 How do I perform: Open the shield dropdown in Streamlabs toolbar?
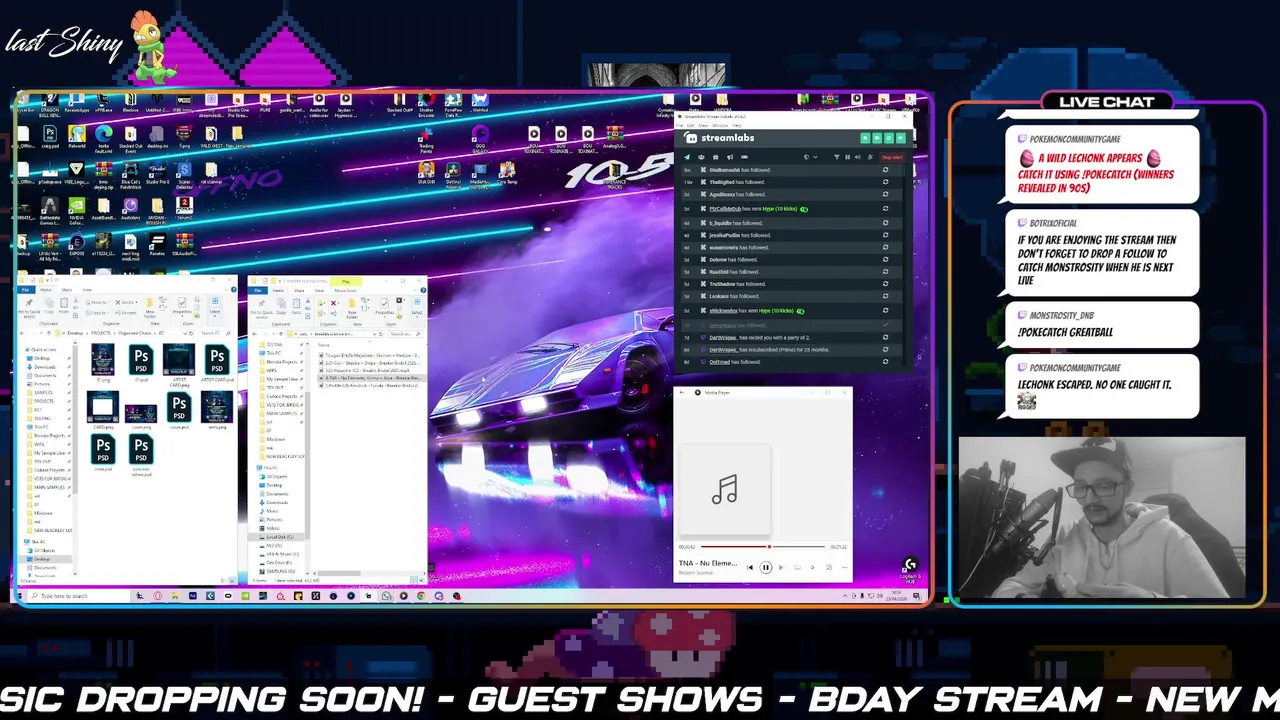coord(811,157)
